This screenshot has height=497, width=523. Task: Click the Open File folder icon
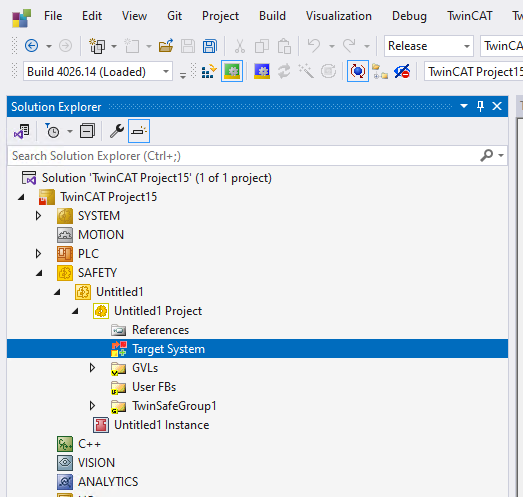[x=166, y=46]
